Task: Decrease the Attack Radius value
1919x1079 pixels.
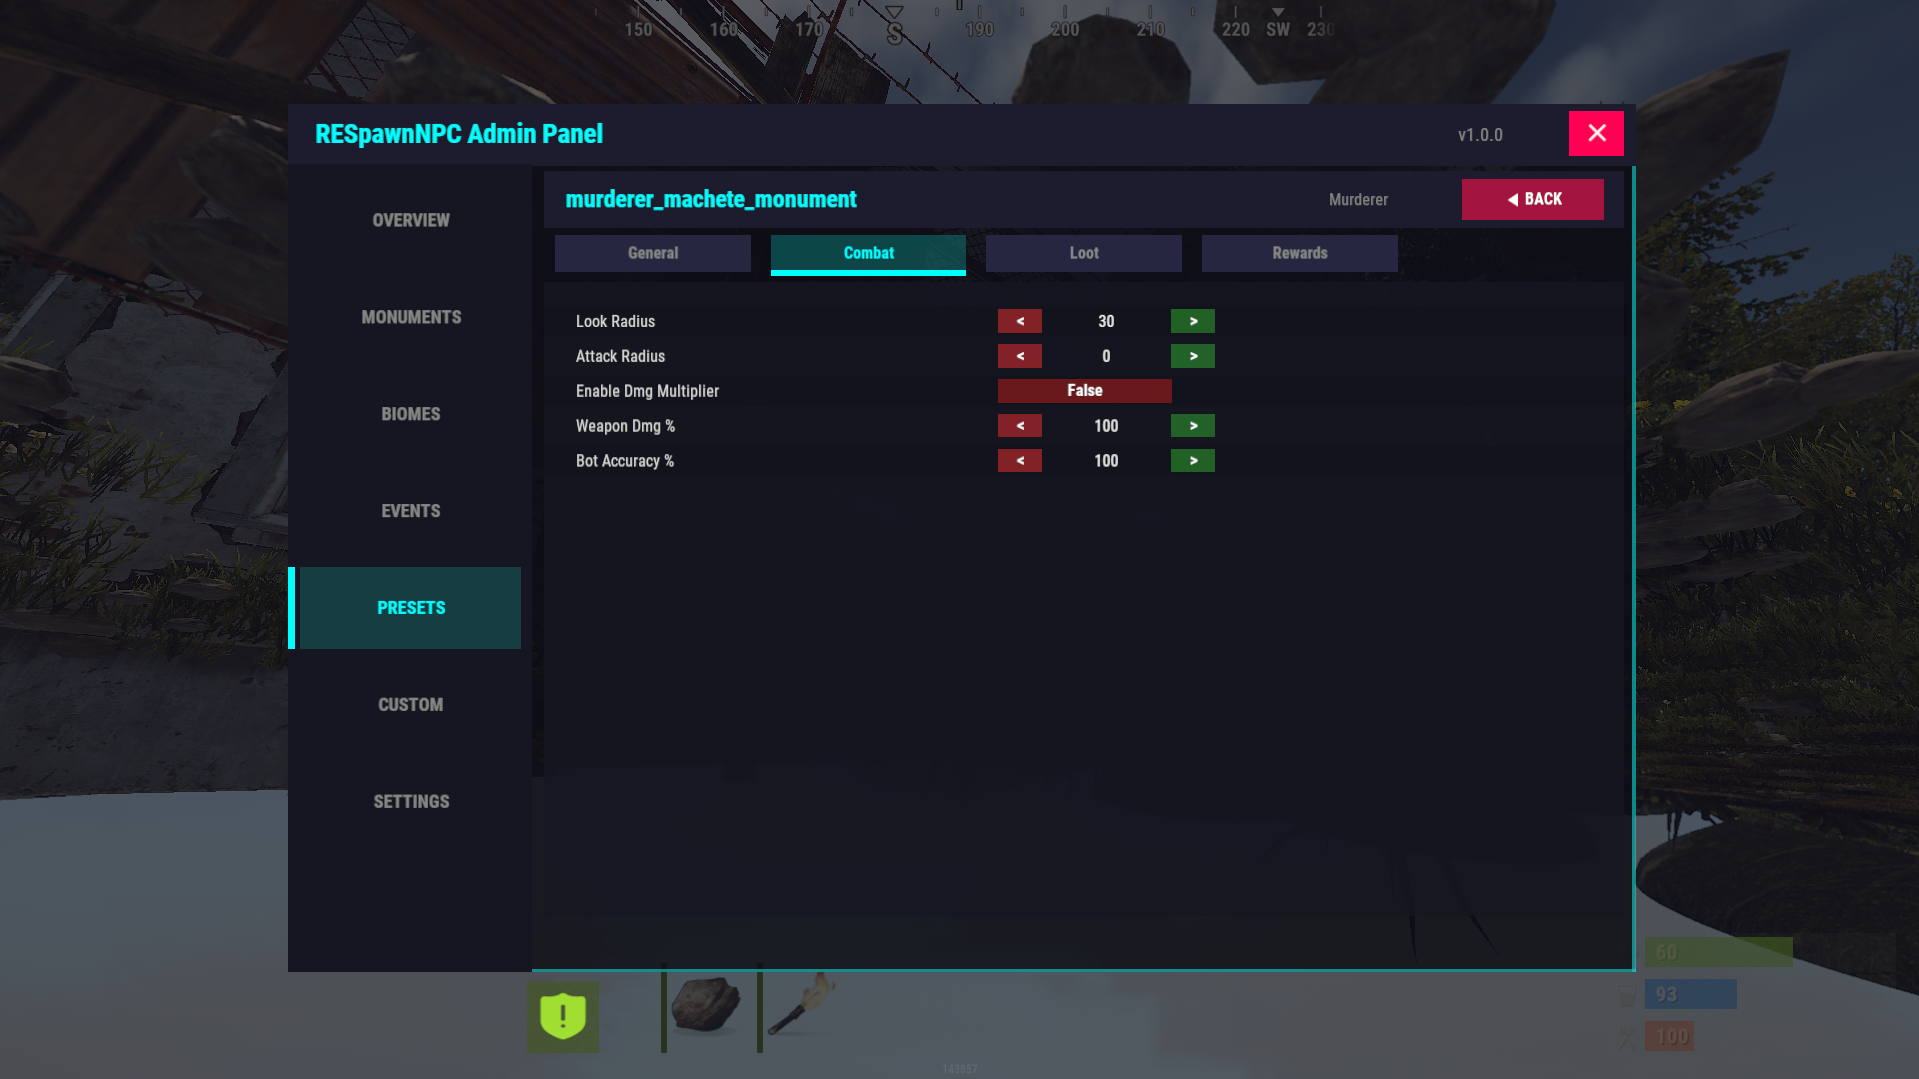Action: [1019, 356]
